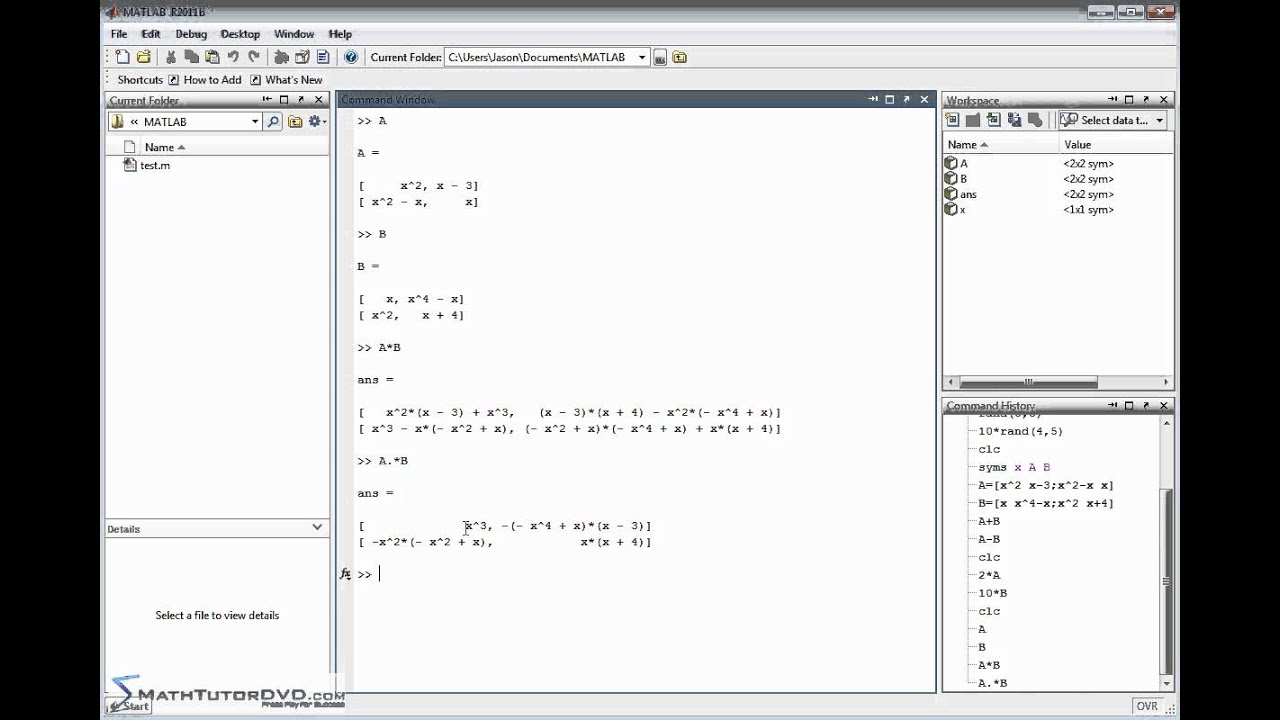Expand the Current Folder path dropdown
This screenshot has height=720, width=1280.
(642, 58)
